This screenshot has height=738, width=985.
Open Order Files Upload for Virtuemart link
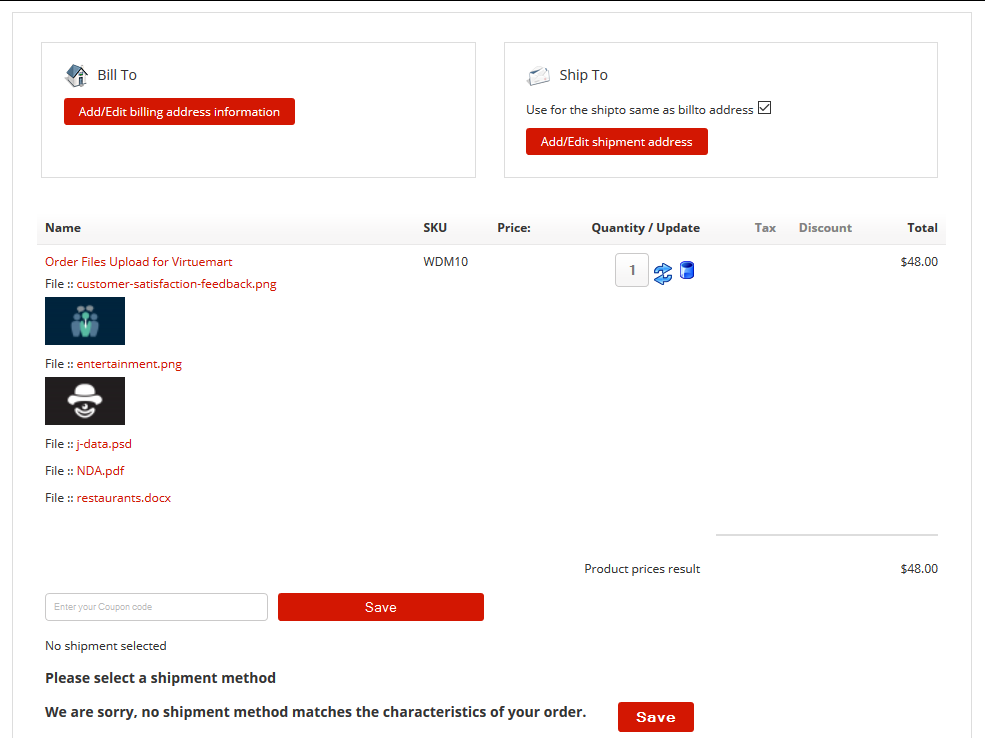point(138,262)
